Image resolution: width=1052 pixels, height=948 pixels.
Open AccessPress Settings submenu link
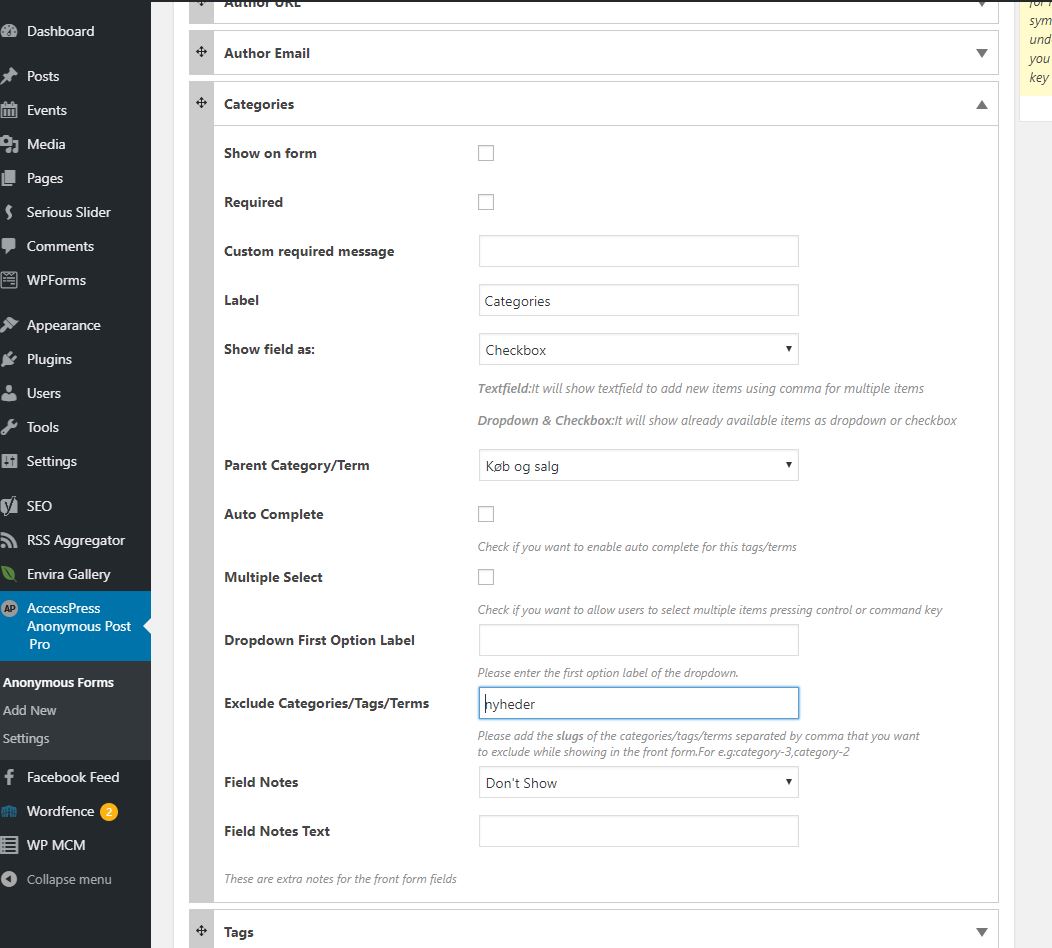pyautogui.click(x=25, y=738)
